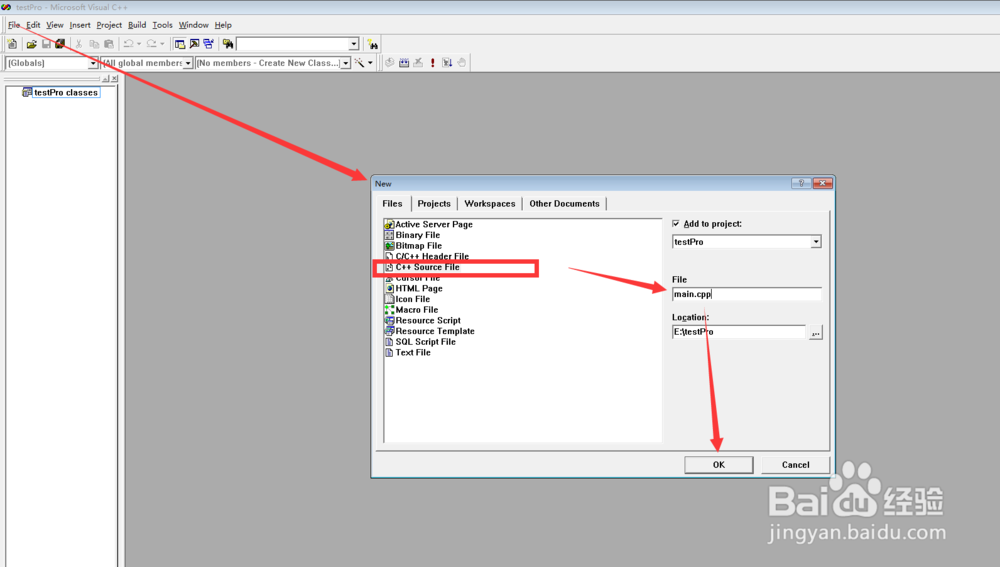Click the red Execute Program icon
The height and width of the screenshot is (567, 1000).
pyautogui.click(x=432, y=63)
